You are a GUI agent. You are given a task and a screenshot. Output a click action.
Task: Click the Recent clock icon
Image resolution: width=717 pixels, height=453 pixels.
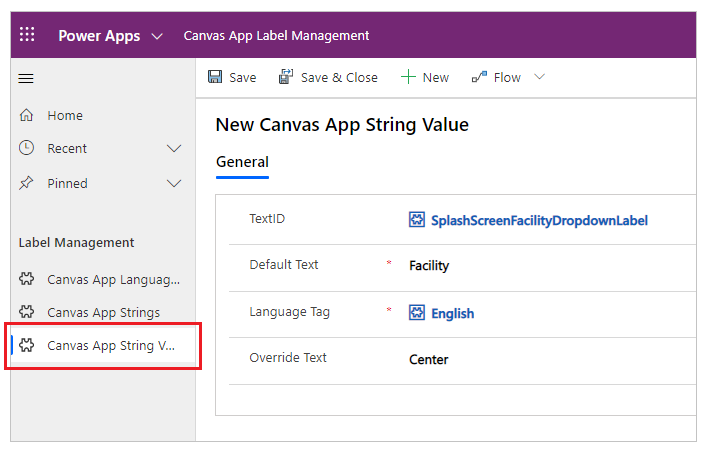click(27, 148)
